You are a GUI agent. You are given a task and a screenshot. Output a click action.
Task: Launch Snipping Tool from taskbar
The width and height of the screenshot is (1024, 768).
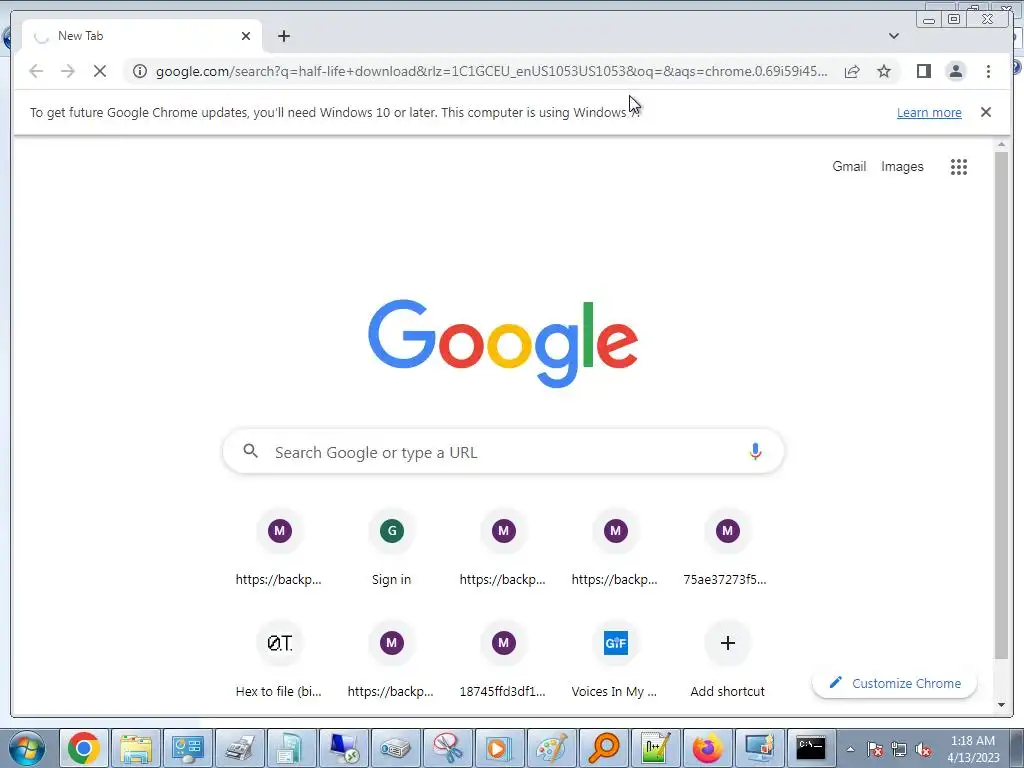[x=447, y=748]
